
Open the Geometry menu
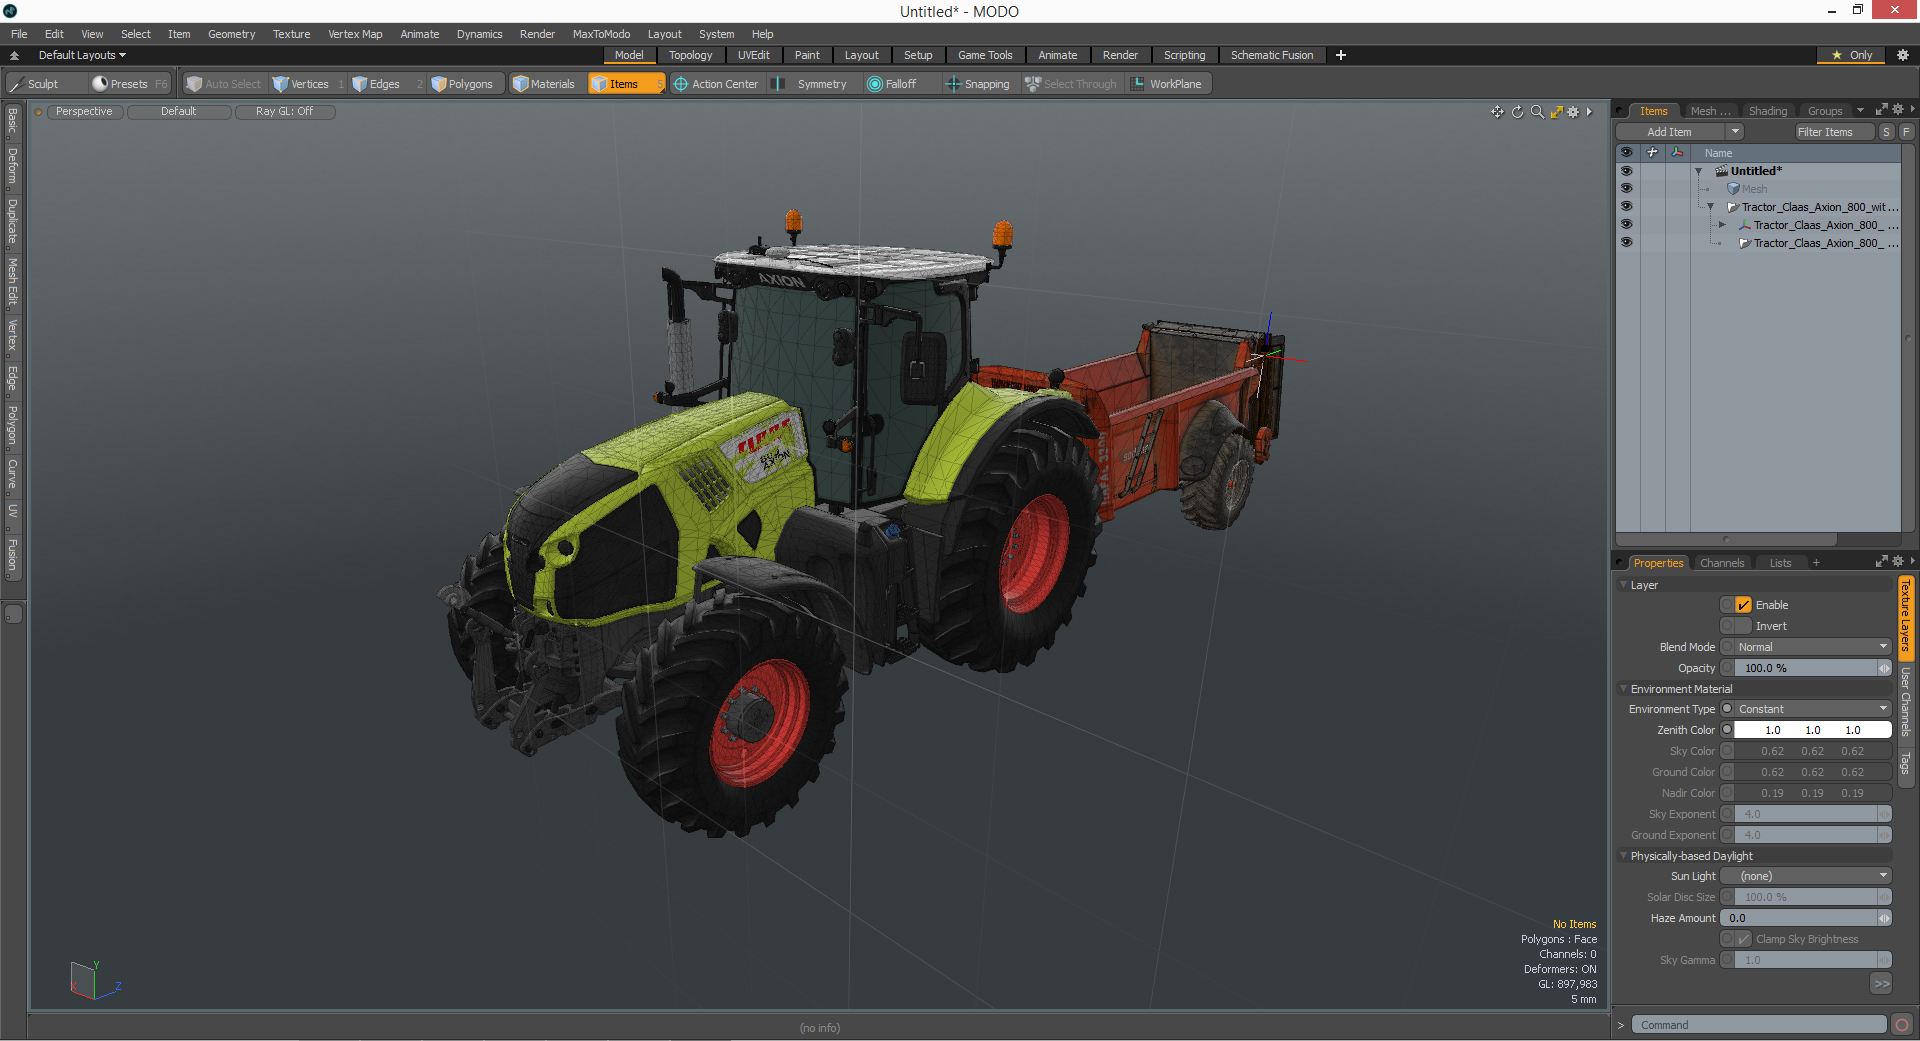(231, 34)
